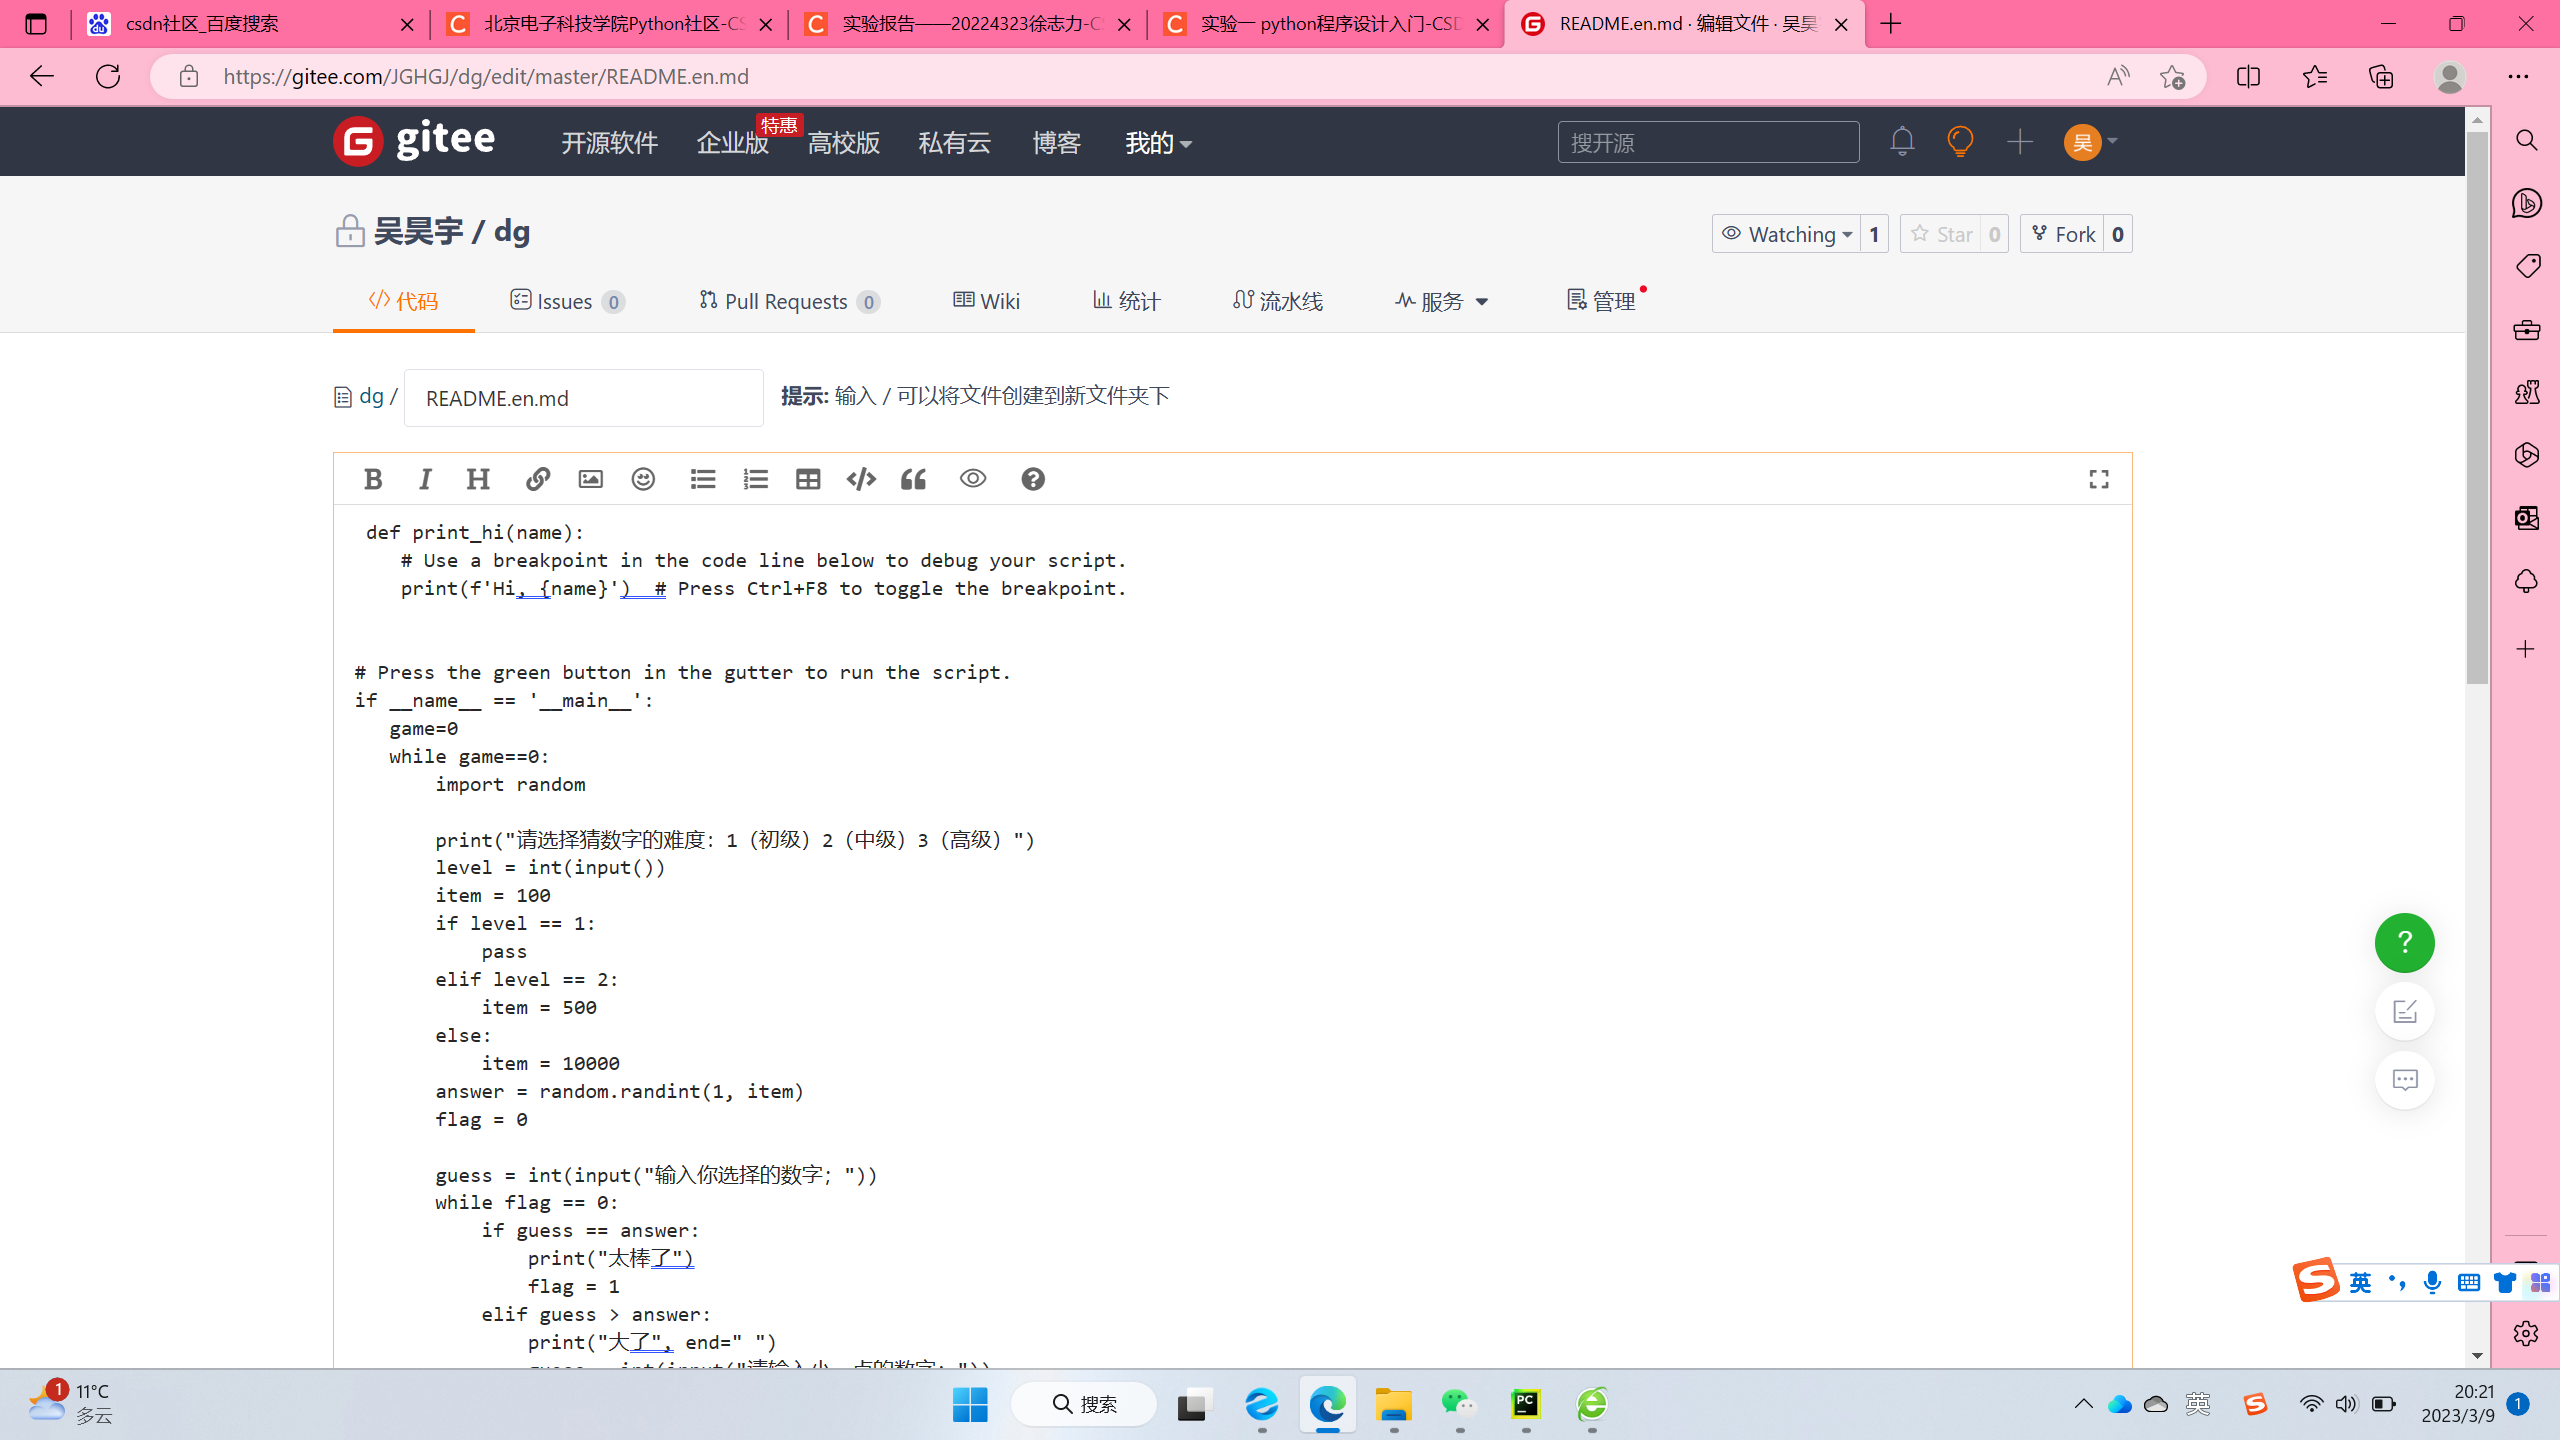The image size is (2560, 1440).
Task: Insert image via editor toolbar icon
Action: point(590,479)
